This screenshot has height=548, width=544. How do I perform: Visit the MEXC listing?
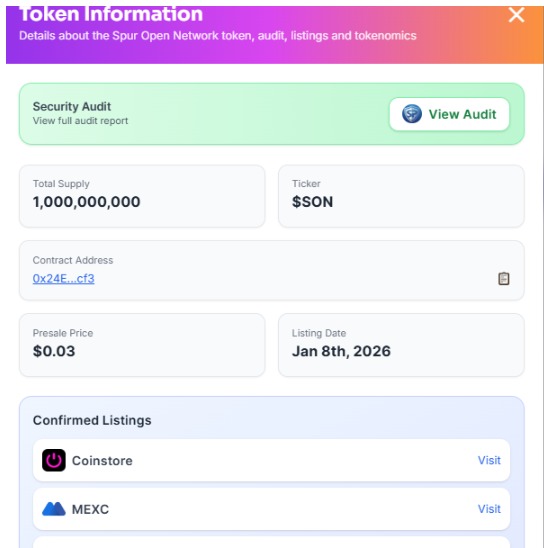point(489,509)
